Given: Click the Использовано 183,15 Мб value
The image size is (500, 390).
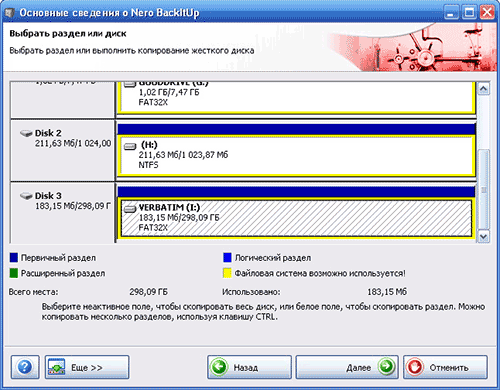Looking at the screenshot, I should 387,292.
